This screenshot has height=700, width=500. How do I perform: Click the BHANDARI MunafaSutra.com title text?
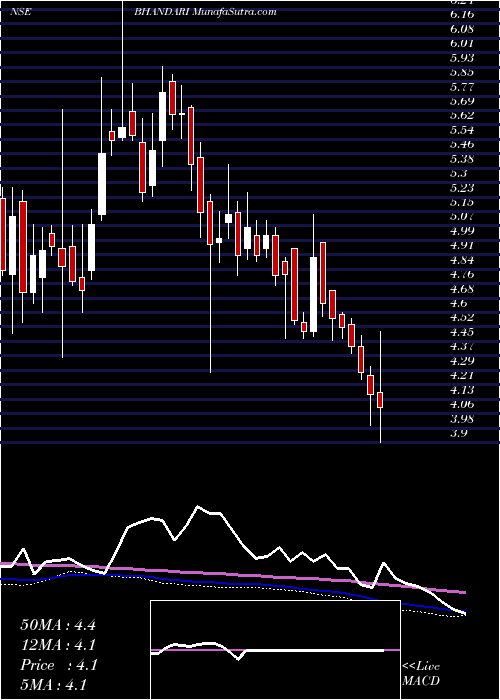[x=205, y=12]
